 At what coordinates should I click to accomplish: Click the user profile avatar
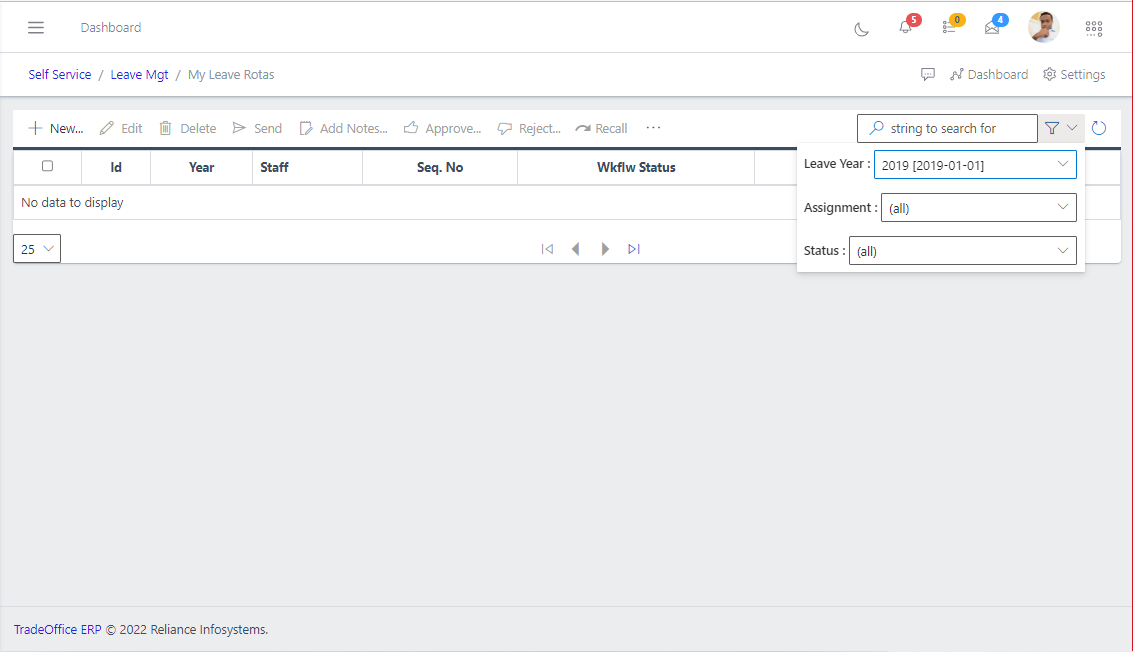click(1043, 27)
